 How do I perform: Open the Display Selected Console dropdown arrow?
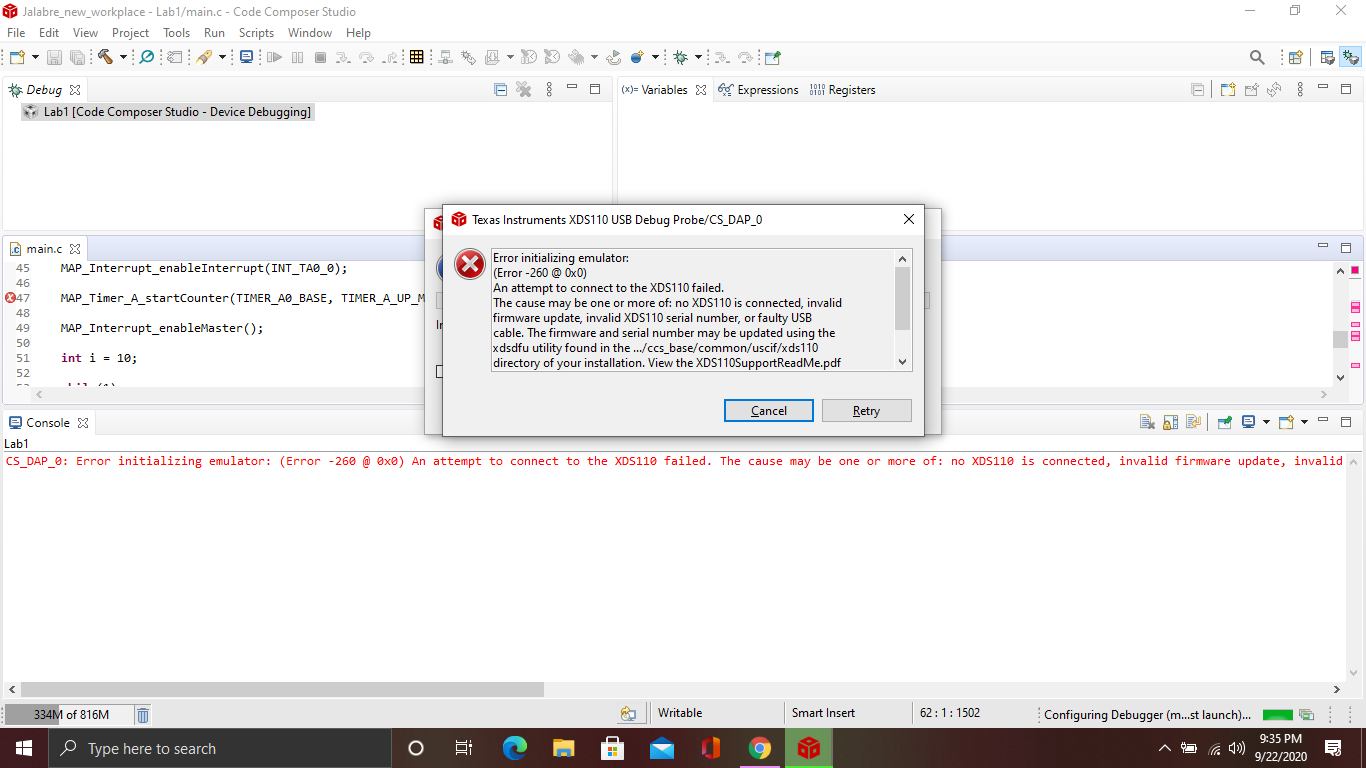pyautogui.click(x=1266, y=422)
